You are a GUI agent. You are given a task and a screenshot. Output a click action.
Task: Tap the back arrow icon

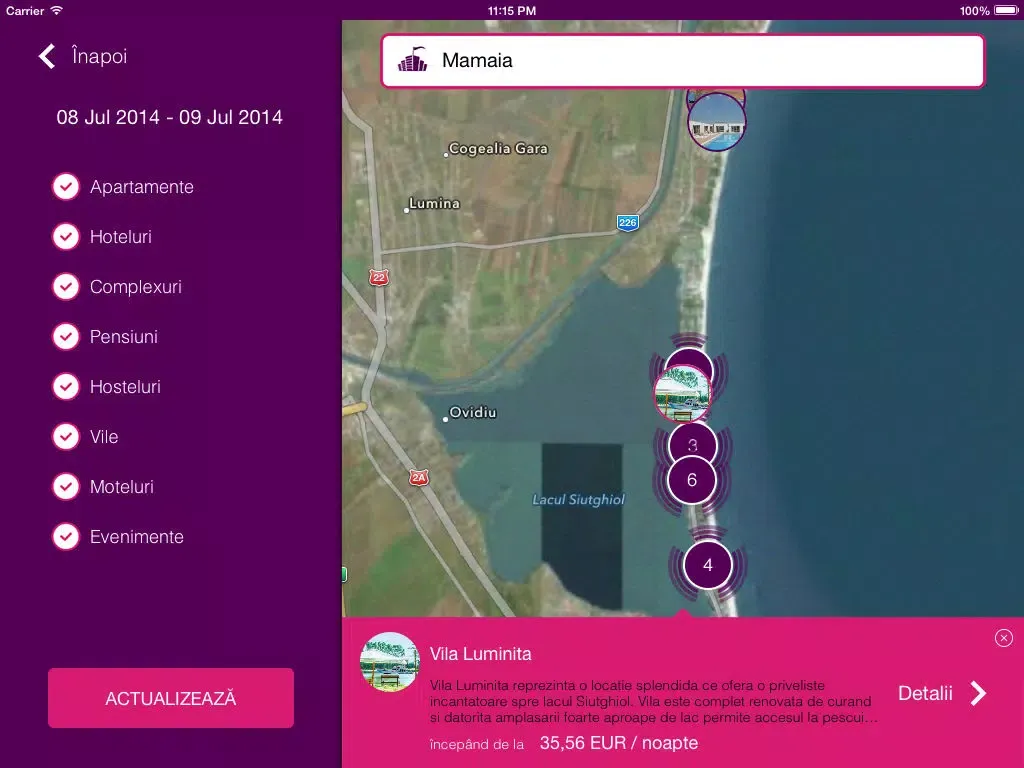(x=46, y=56)
